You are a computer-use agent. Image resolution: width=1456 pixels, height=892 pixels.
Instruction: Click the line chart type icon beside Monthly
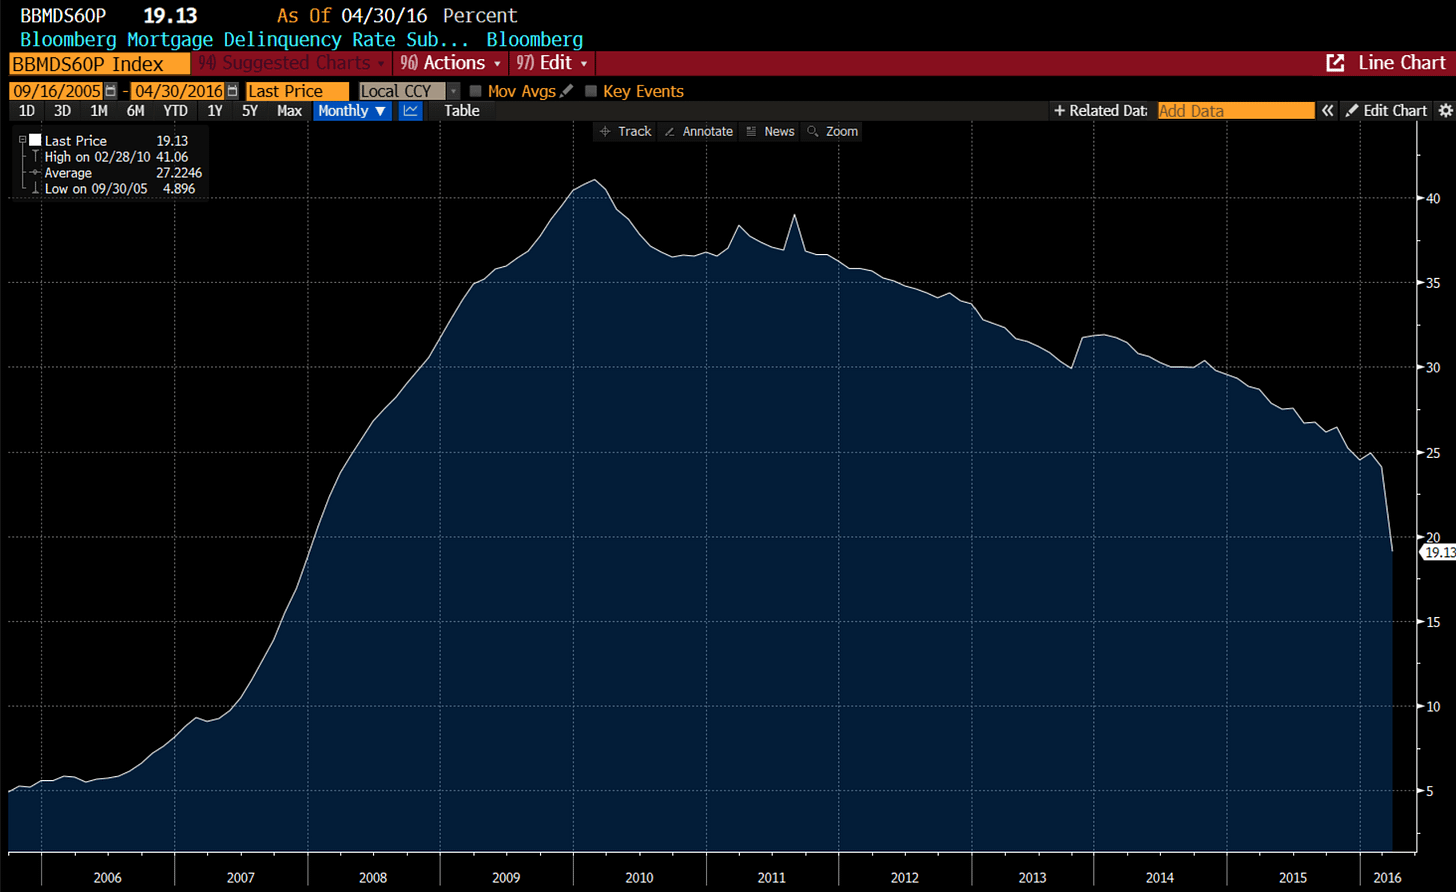pos(410,111)
